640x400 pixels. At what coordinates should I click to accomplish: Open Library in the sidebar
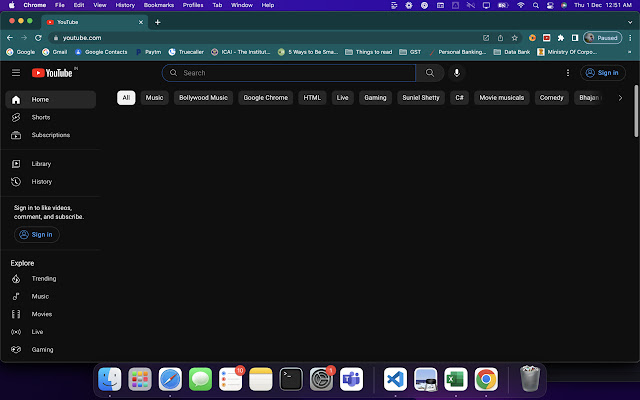pyautogui.click(x=51, y=164)
